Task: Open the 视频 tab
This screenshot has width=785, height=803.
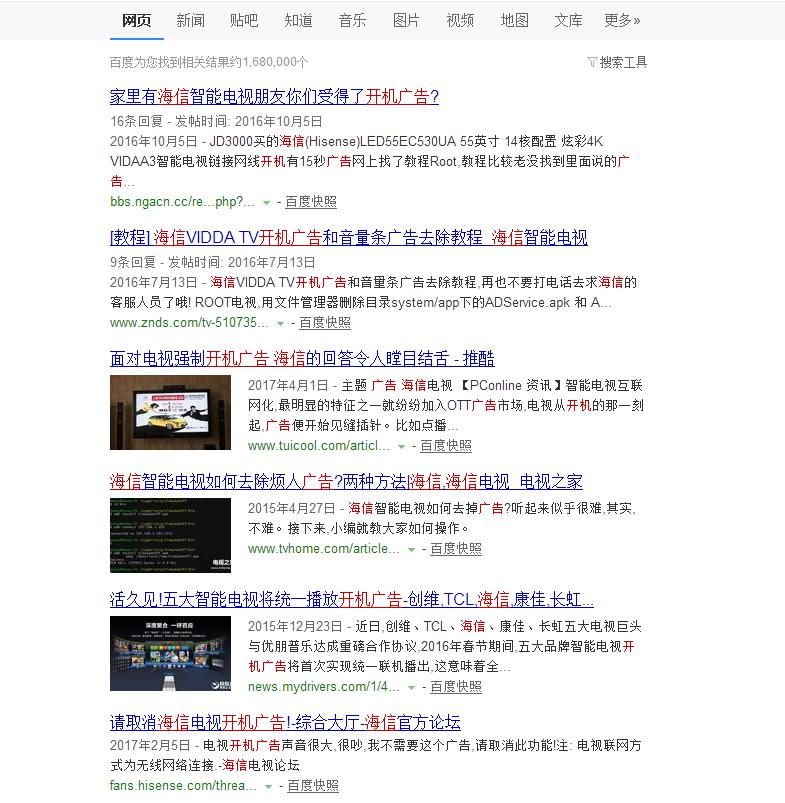Action: tap(460, 20)
